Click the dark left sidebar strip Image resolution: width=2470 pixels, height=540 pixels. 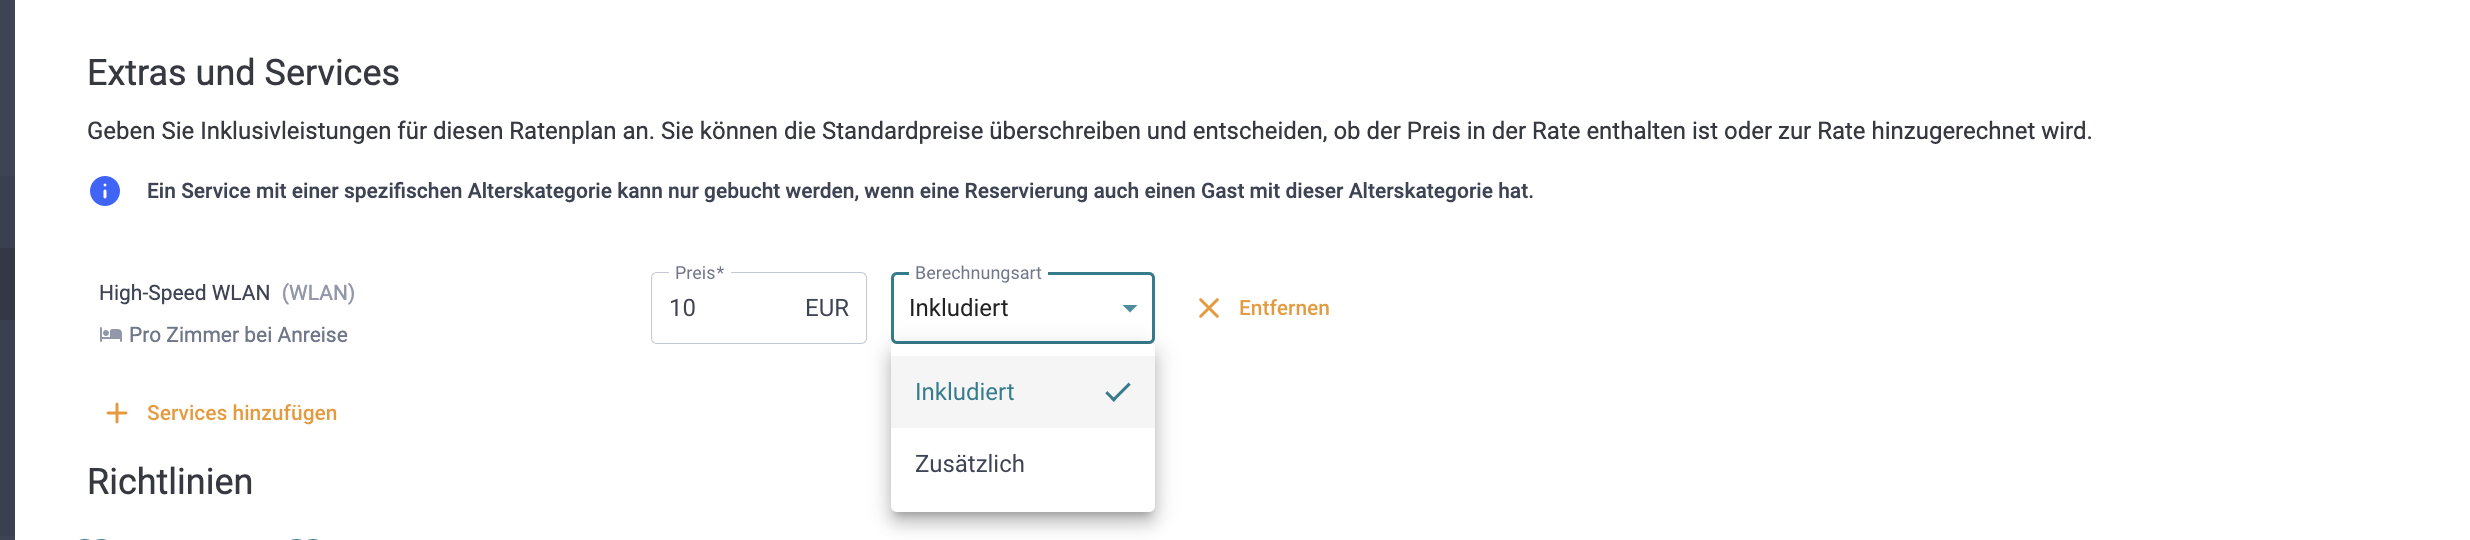pos(7,270)
